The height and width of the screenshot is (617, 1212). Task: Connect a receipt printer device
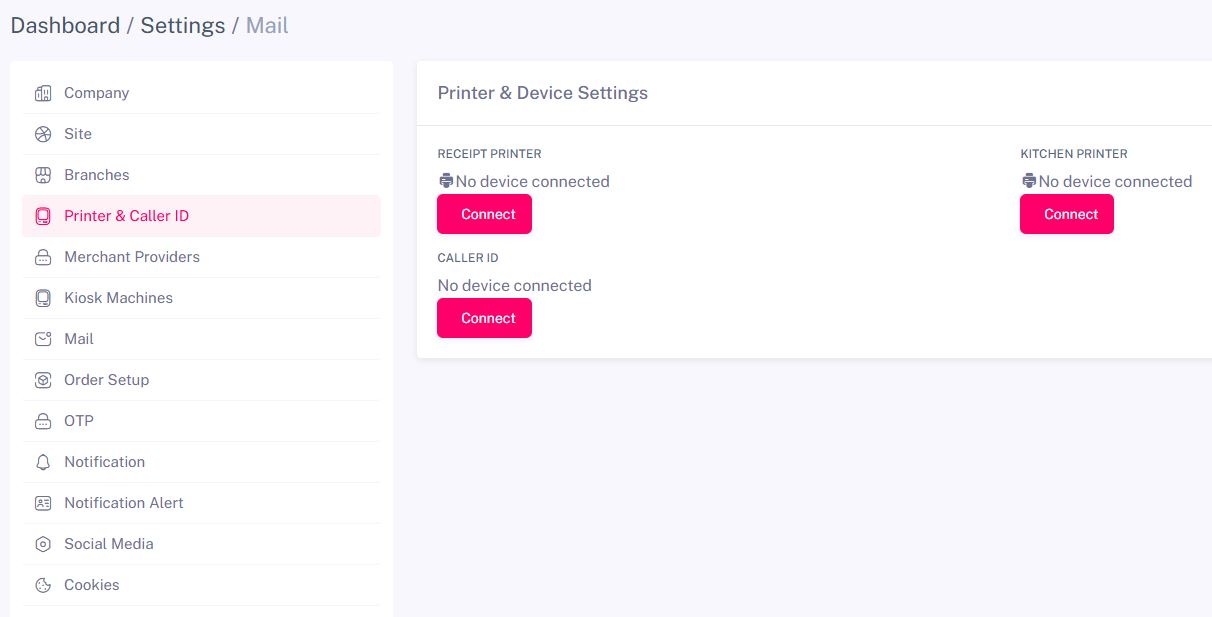pyautogui.click(x=484, y=213)
